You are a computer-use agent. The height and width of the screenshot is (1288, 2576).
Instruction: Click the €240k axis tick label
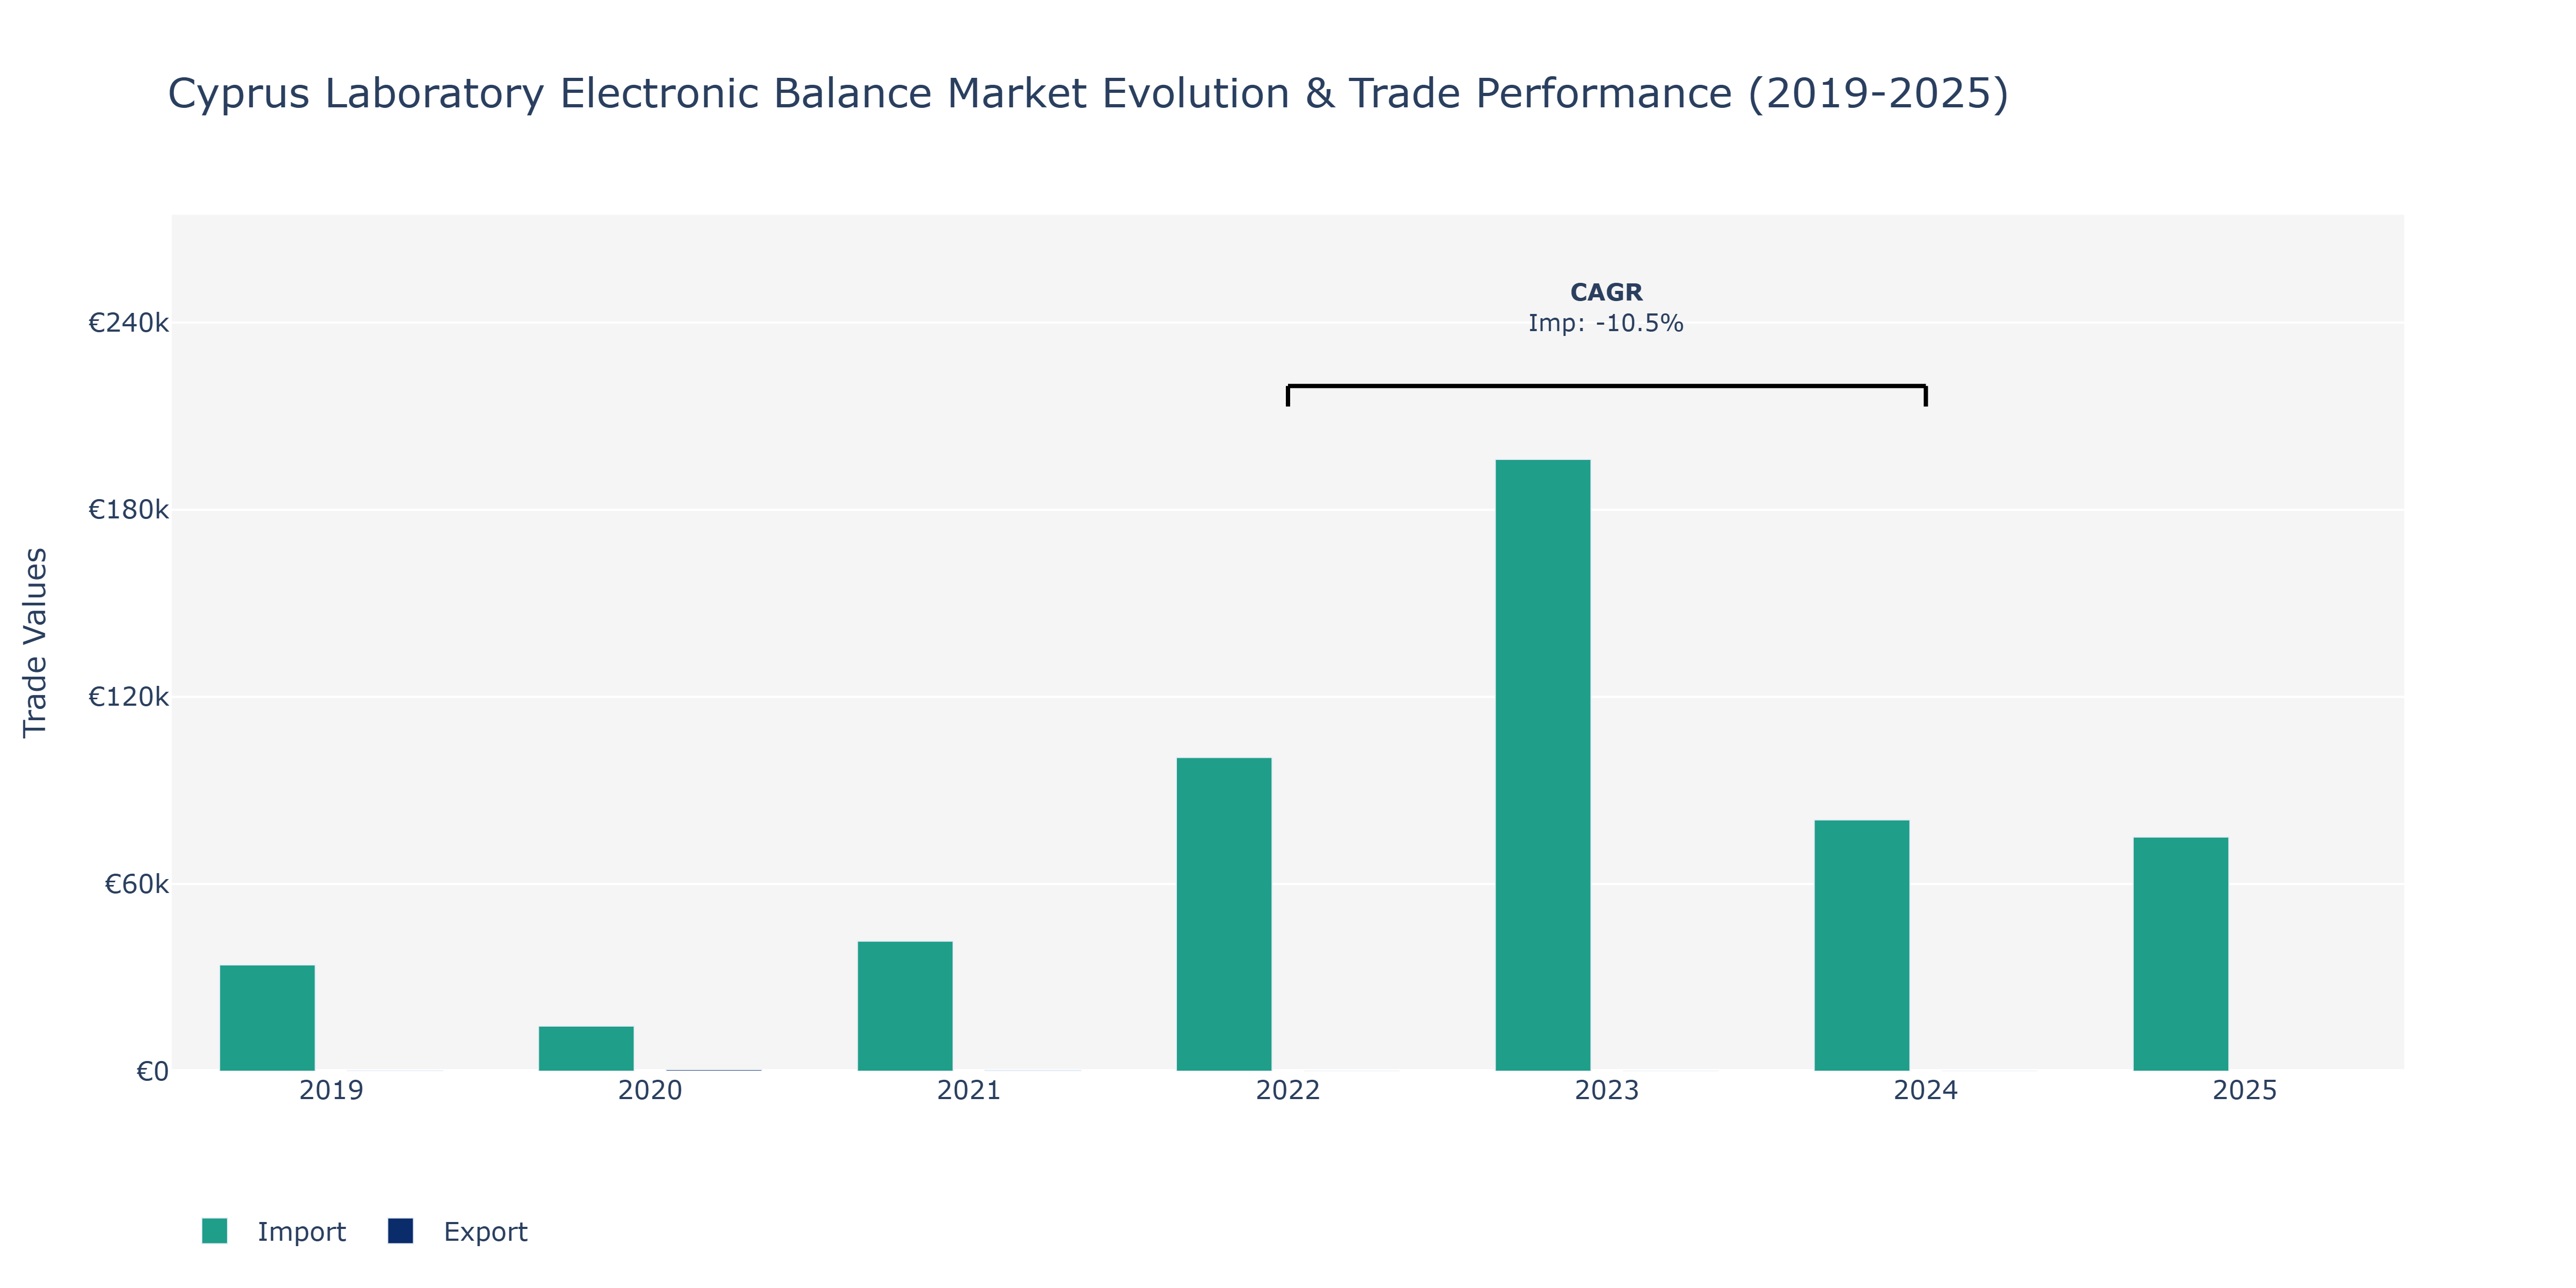[128, 322]
